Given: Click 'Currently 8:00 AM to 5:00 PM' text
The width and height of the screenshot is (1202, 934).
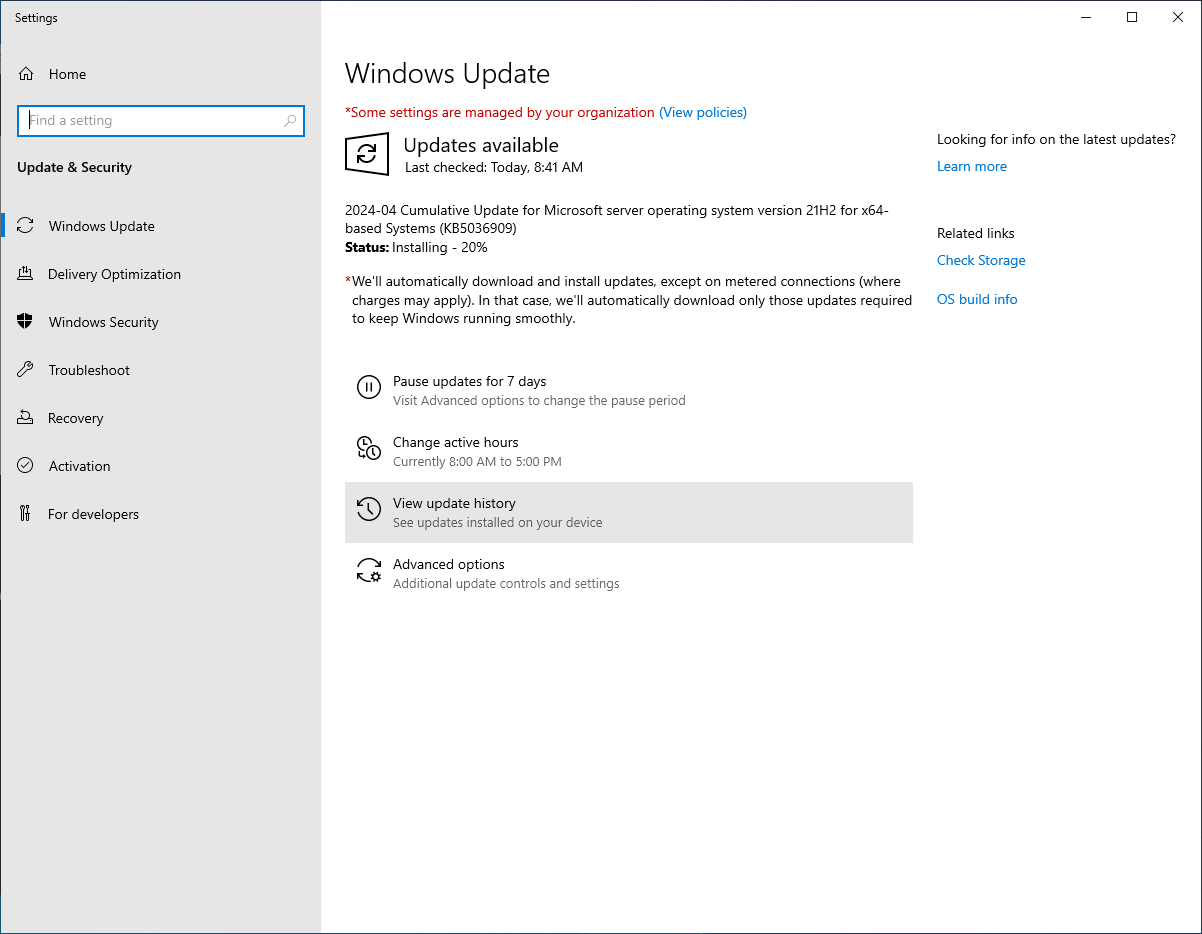Looking at the screenshot, I should pos(477,462).
